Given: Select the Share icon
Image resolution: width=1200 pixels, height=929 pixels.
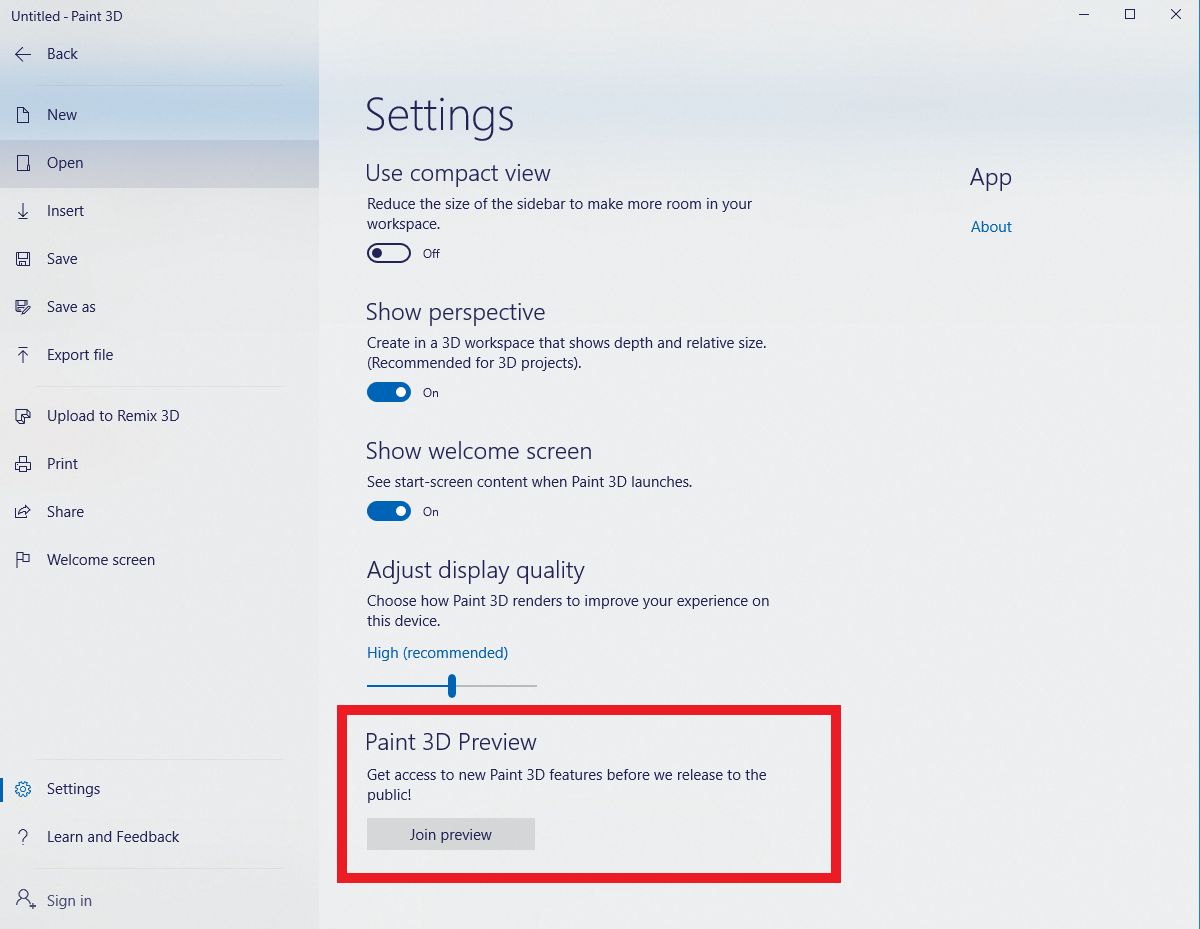Looking at the screenshot, I should 22,511.
